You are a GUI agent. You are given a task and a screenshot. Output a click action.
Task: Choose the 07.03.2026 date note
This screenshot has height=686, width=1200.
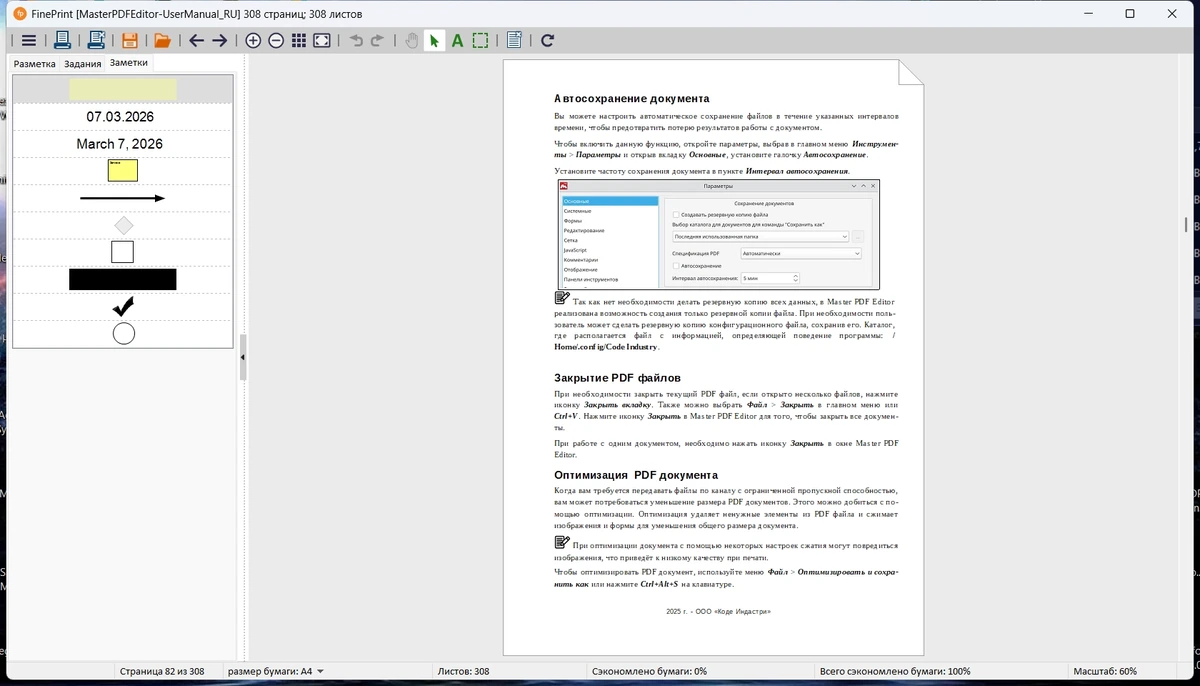pos(120,117)
